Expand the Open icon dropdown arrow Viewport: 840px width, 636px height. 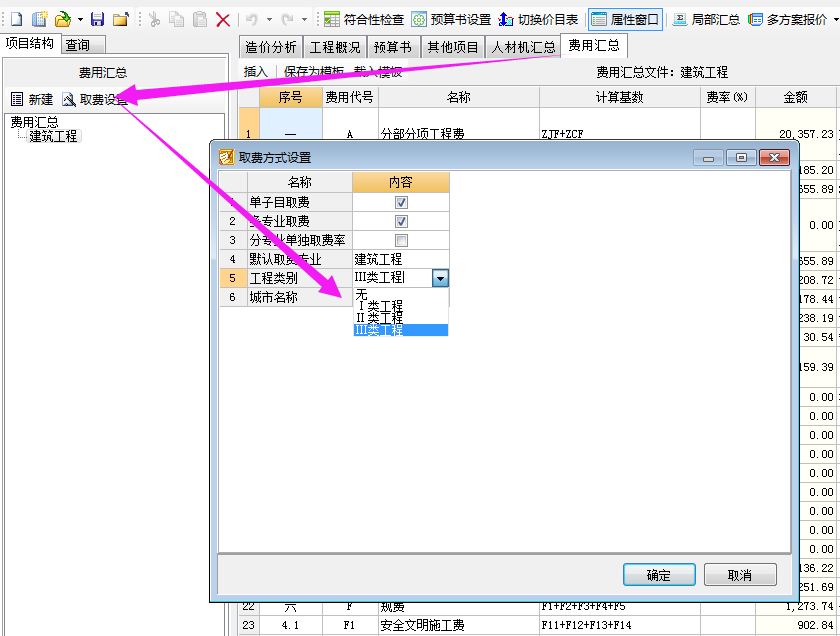point(80,20)
